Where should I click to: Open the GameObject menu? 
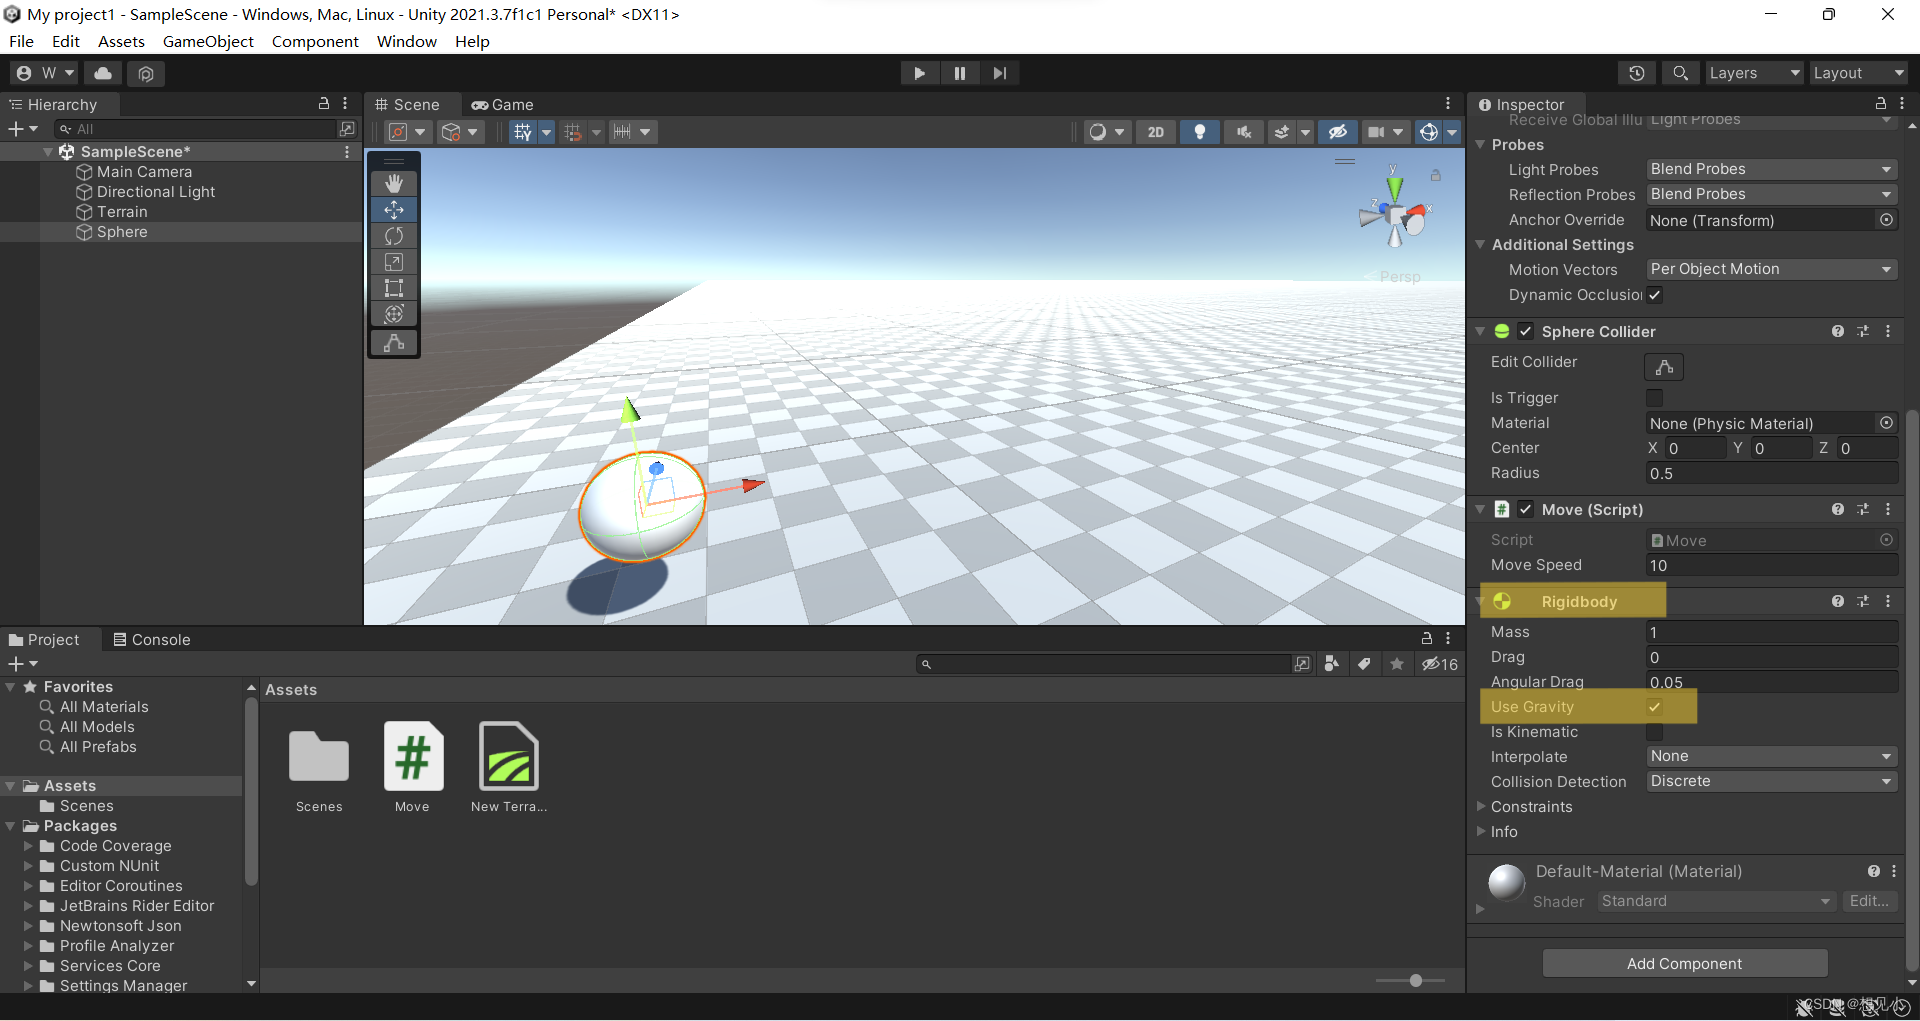coord(208,41)
